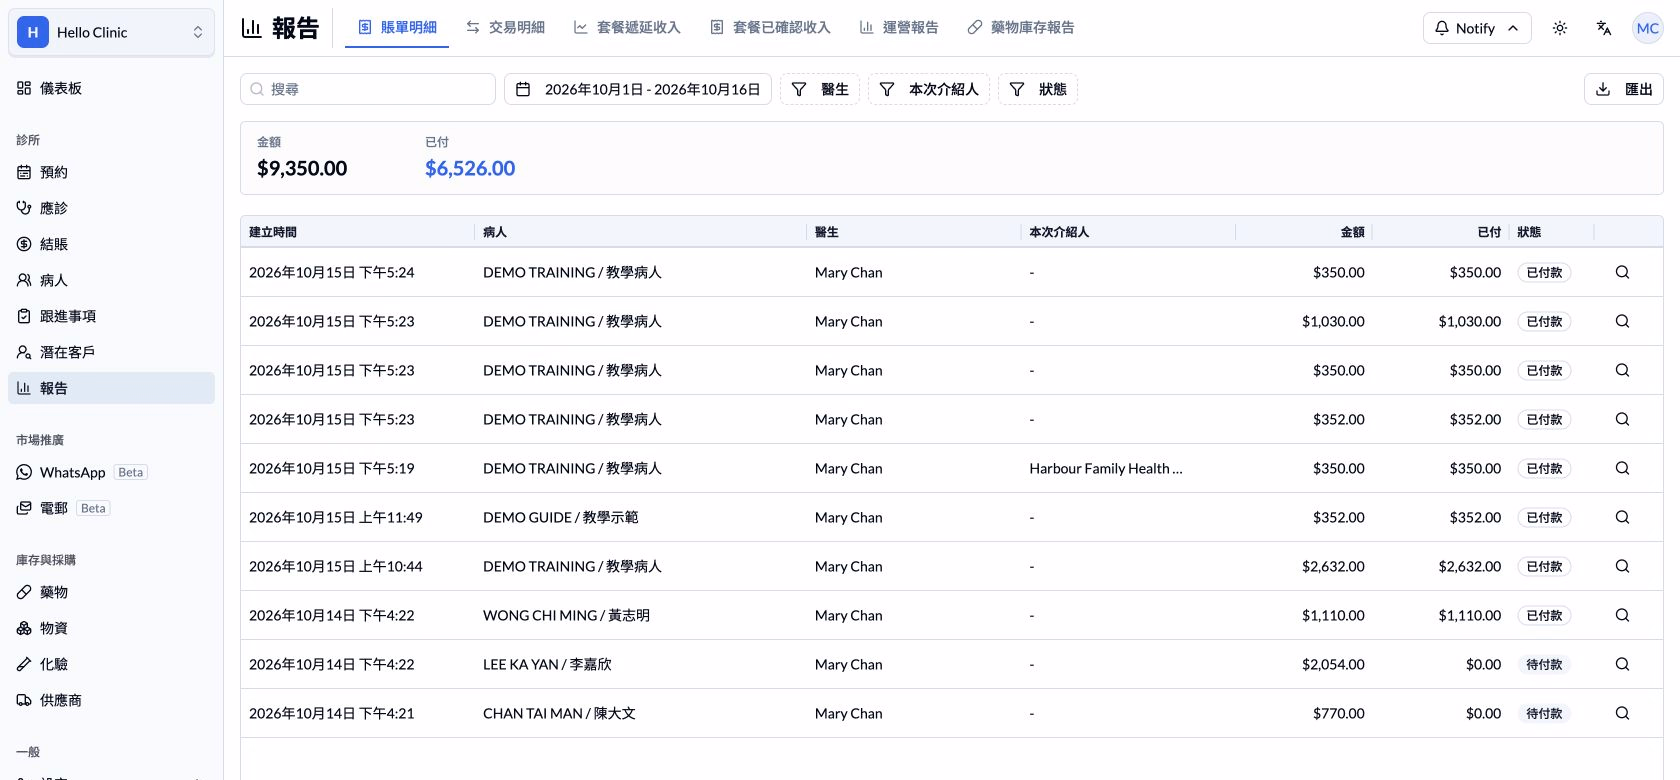Image resolution: width=1680 pixels, height=780 pixels.
Task: View details of the $1,110.00 WONG CHI MING bill
Action: (x=1622, y=615)
